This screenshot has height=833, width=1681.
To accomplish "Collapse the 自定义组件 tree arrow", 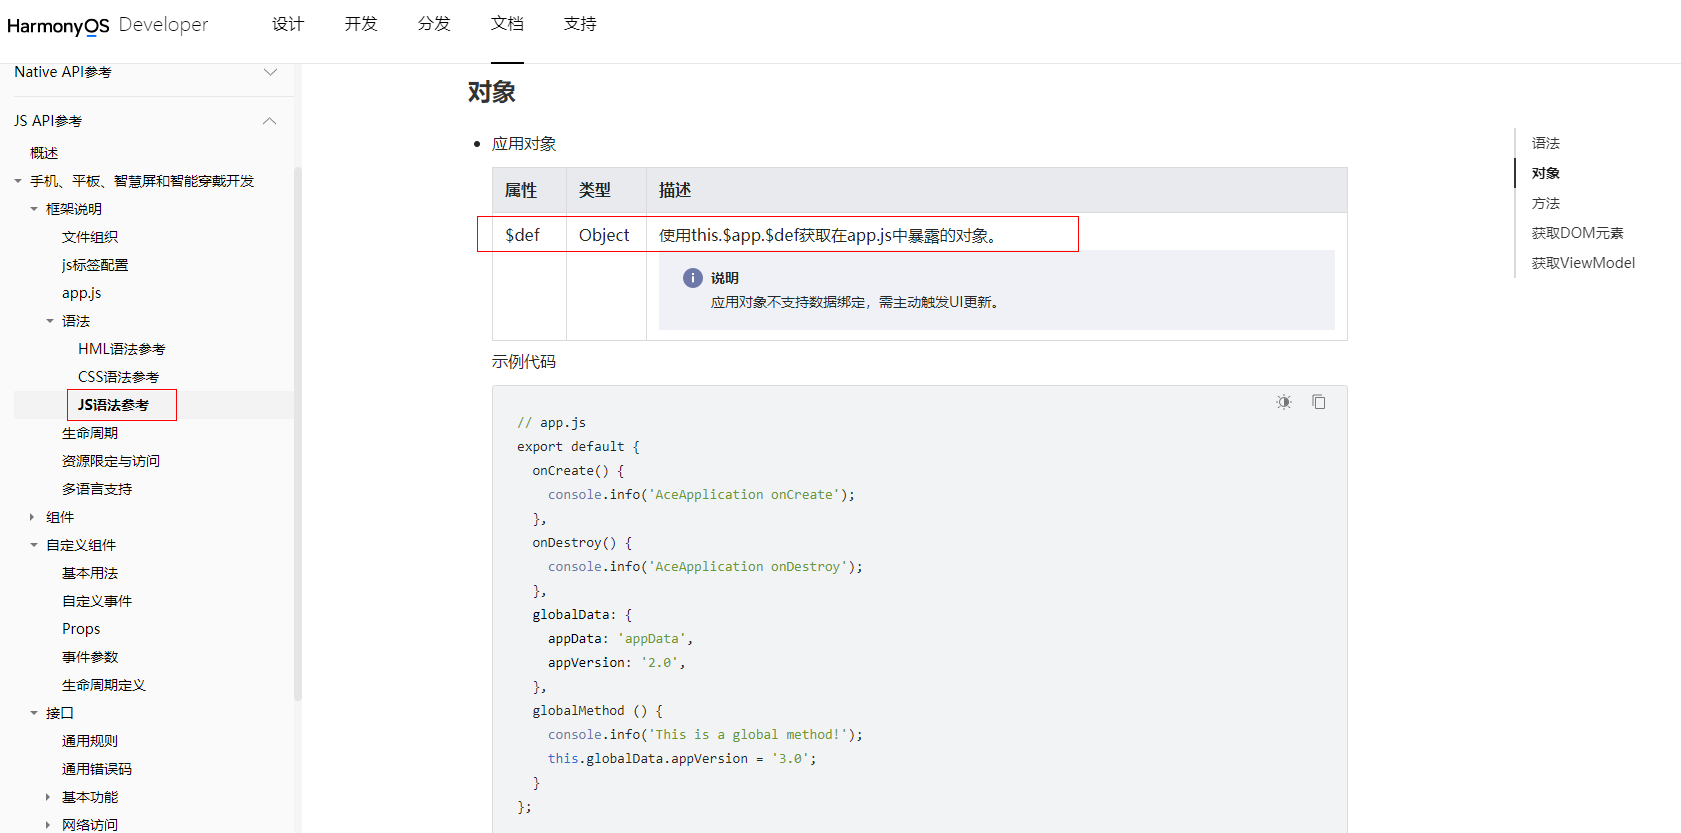I will point(34,545).
